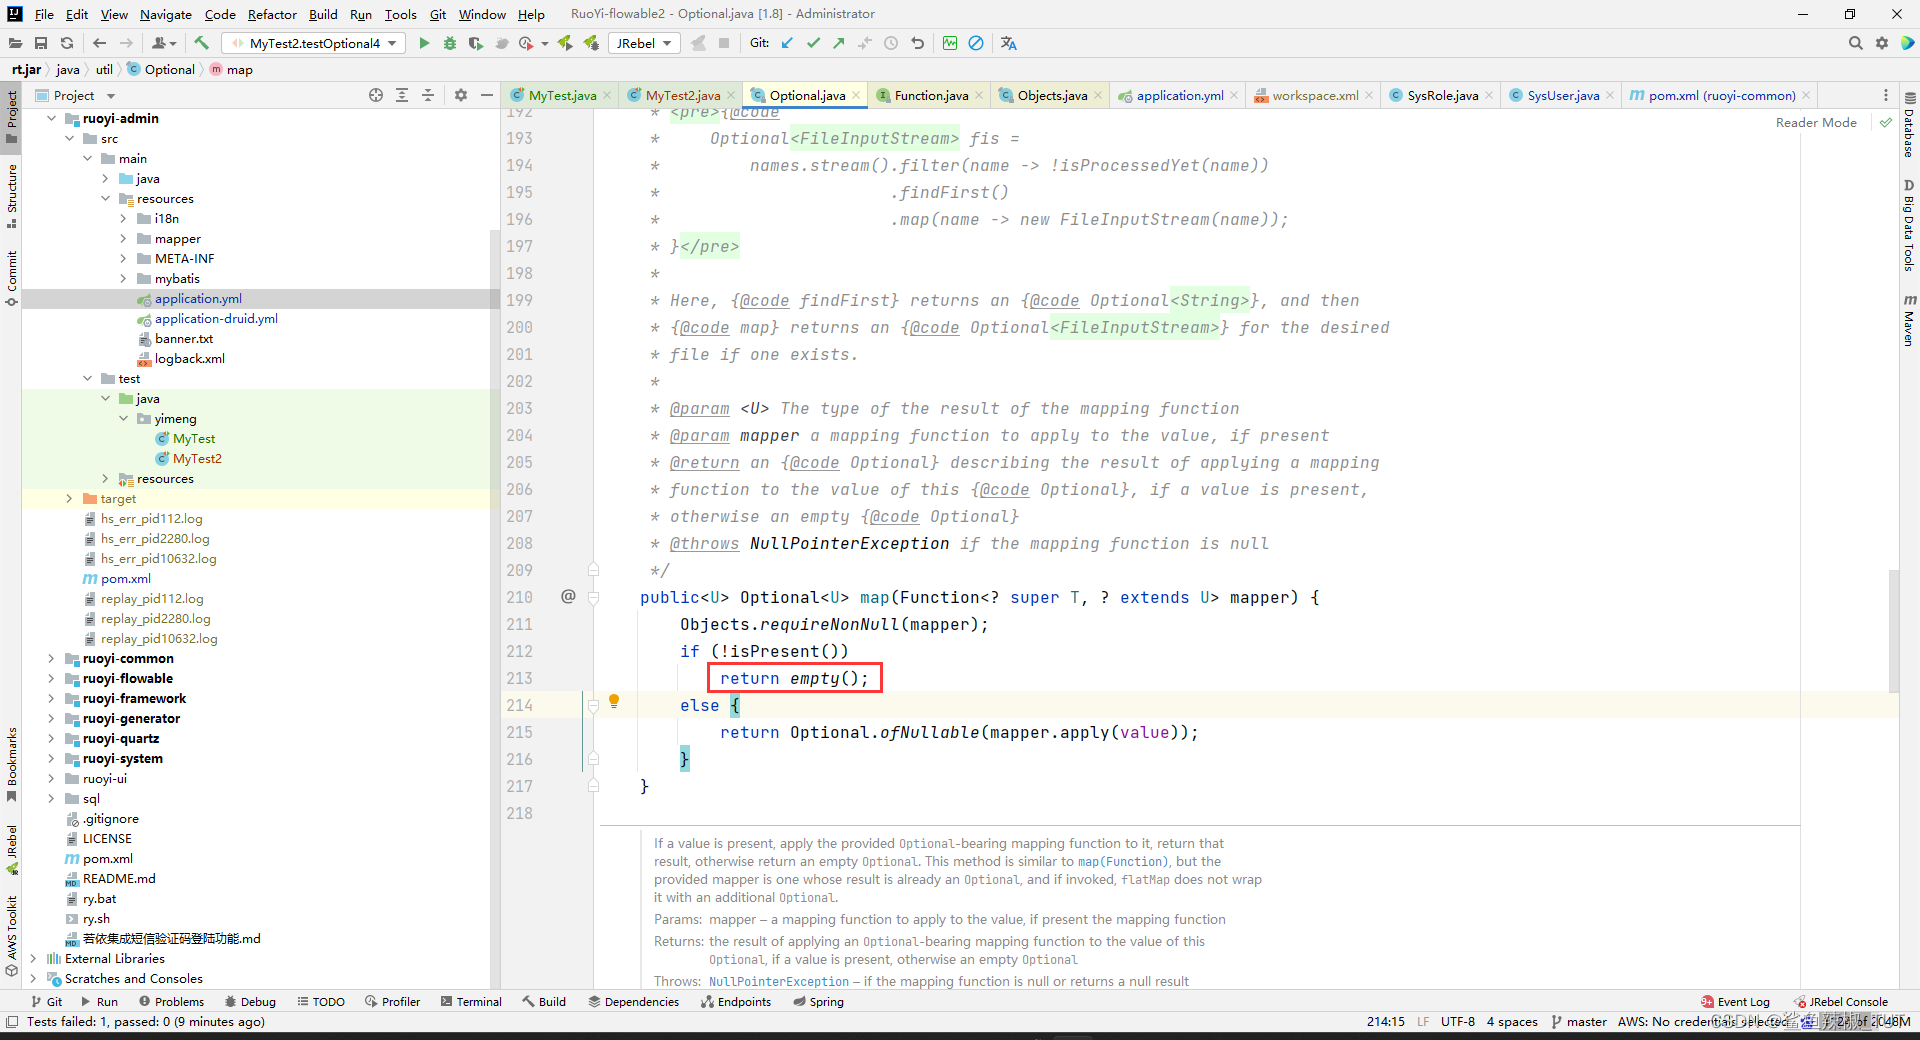The width and height of the screenshot is (1920, 1040).
Task: Roll back changes with the undo arrow icon
Action: tap(917, 43)
